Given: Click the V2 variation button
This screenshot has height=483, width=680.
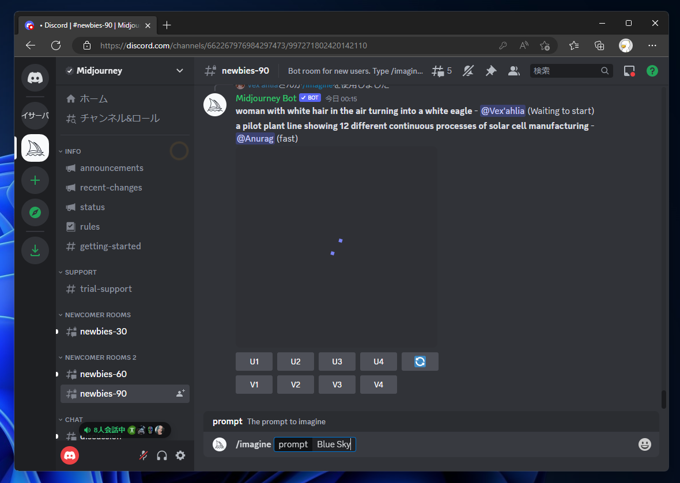Looking at the screenshot, I should pos(295,385).
